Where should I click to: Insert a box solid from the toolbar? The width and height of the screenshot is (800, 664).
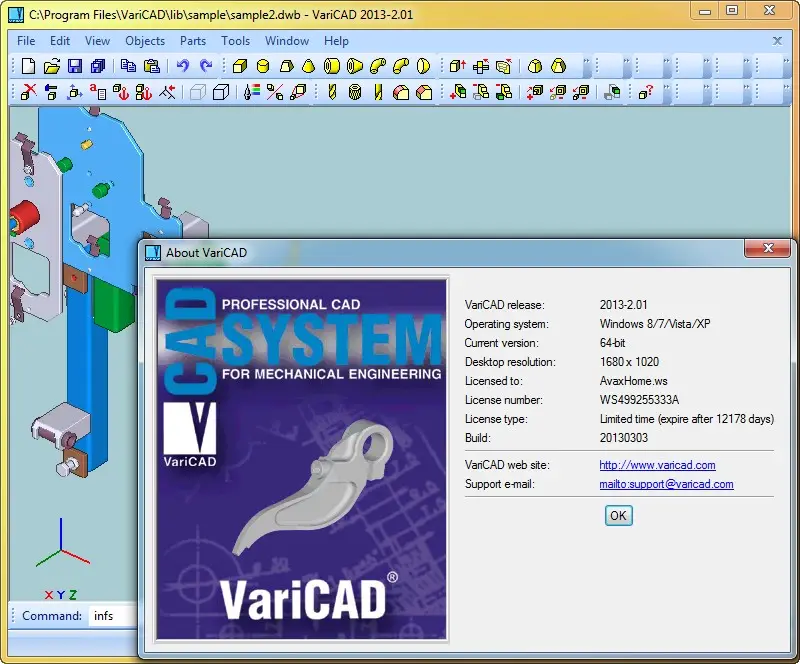click(240, 66)
